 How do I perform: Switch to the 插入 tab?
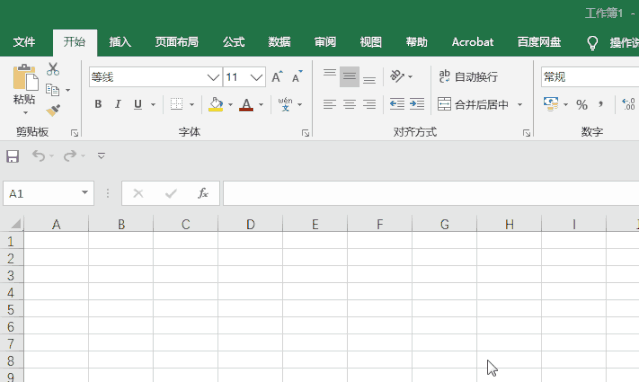point(120,42)
